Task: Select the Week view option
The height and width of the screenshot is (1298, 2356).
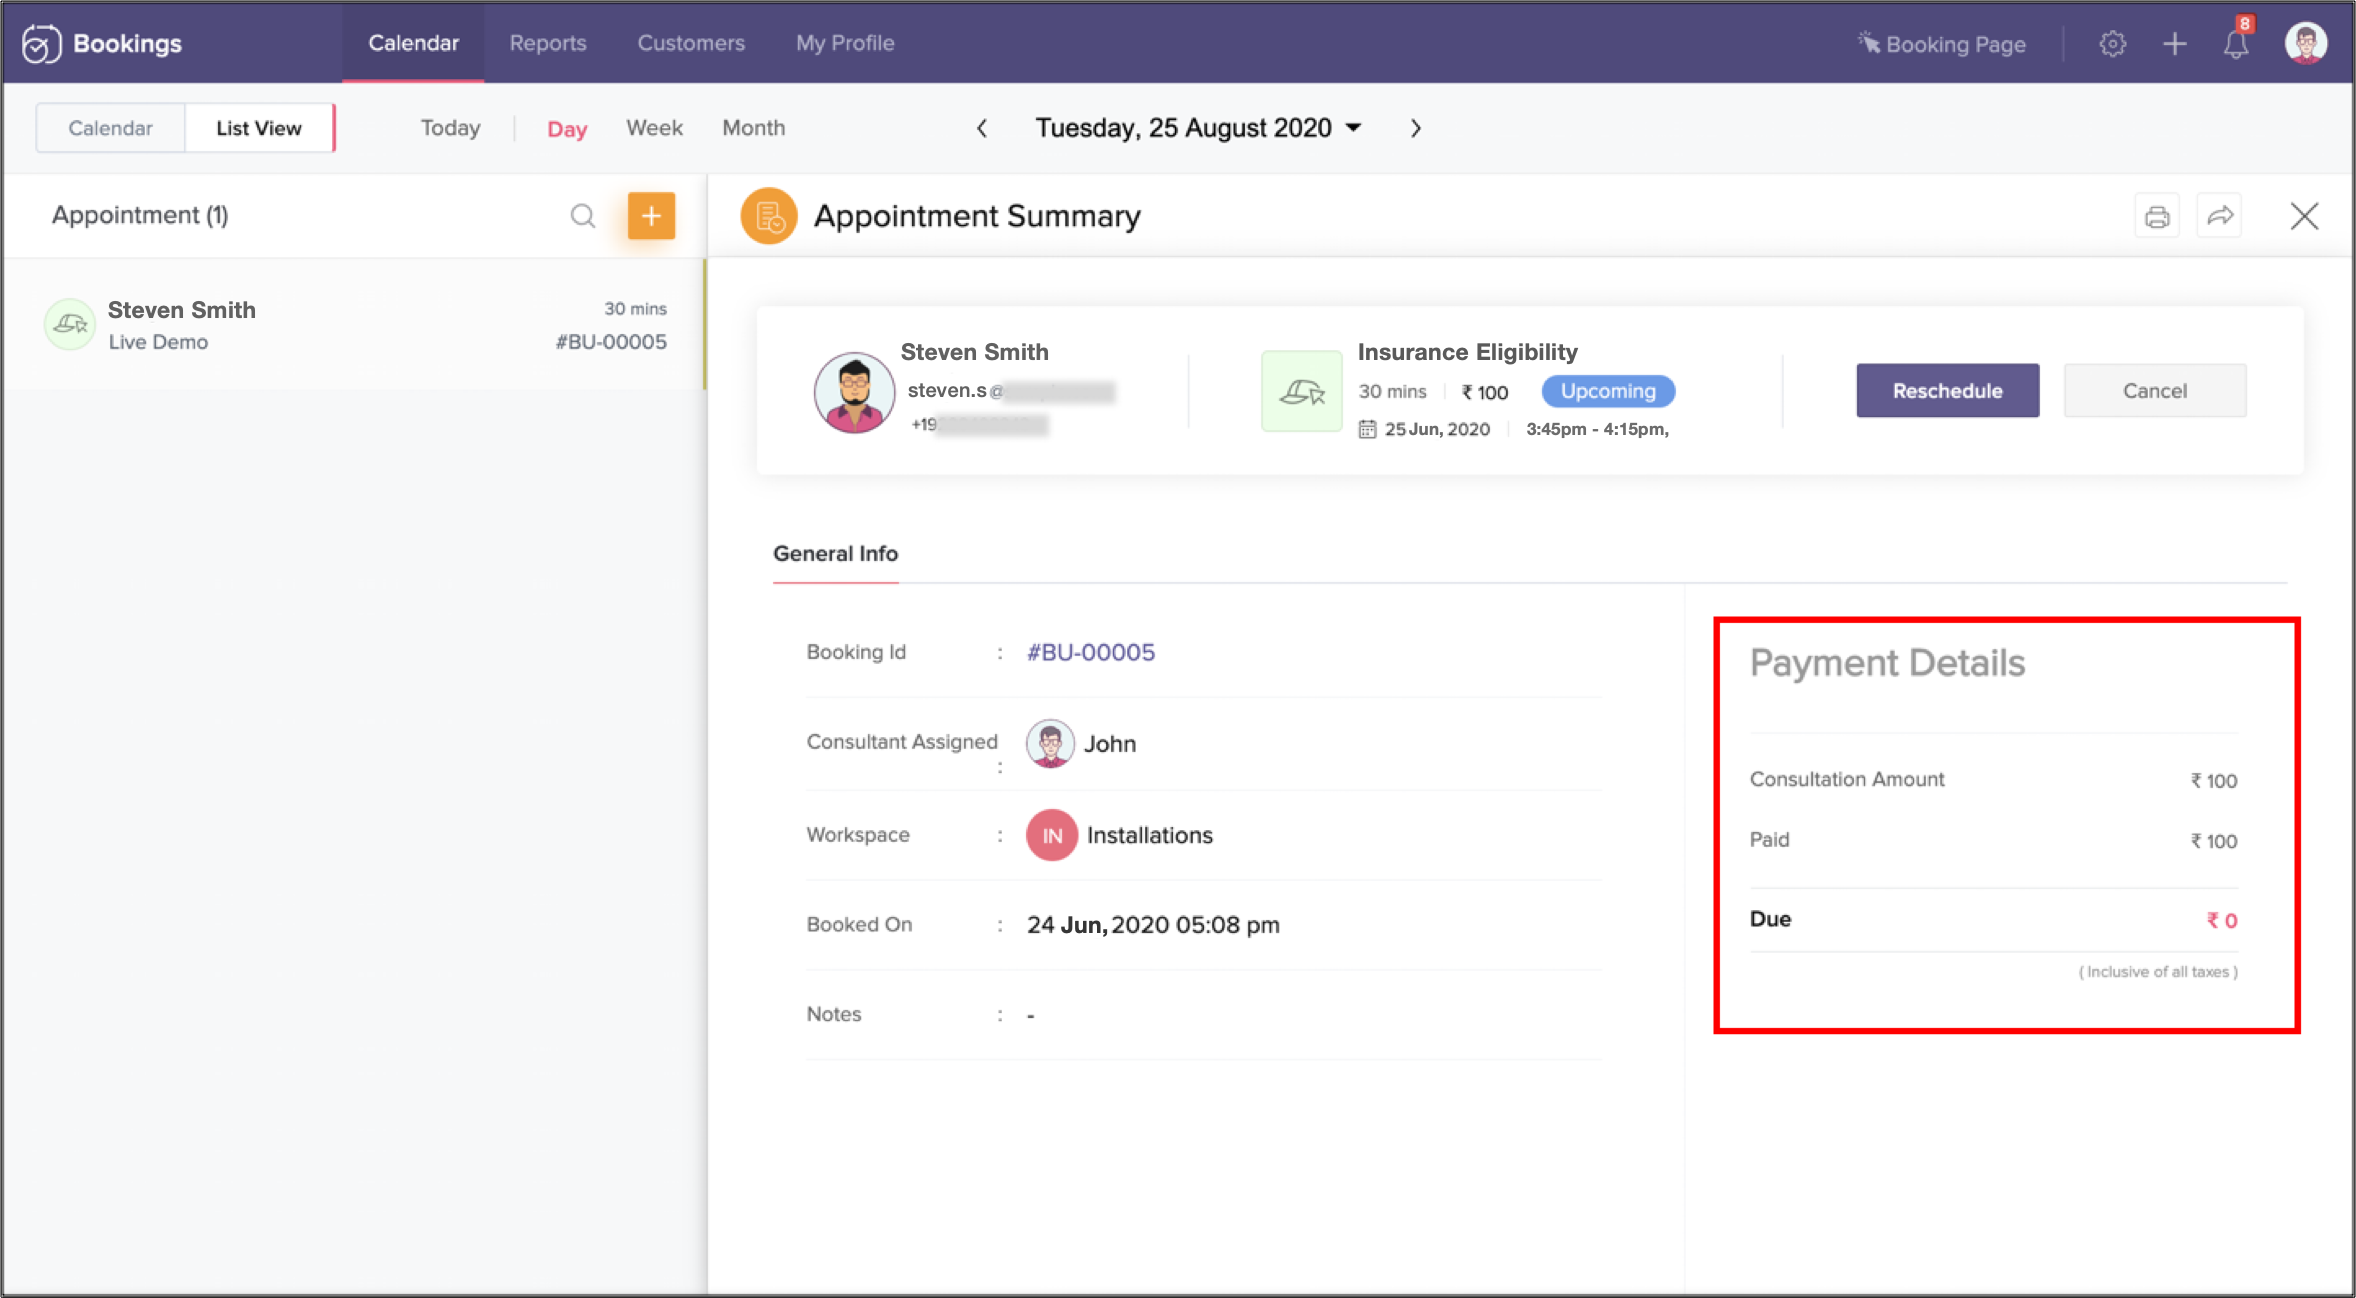Action: pos(654,128)
